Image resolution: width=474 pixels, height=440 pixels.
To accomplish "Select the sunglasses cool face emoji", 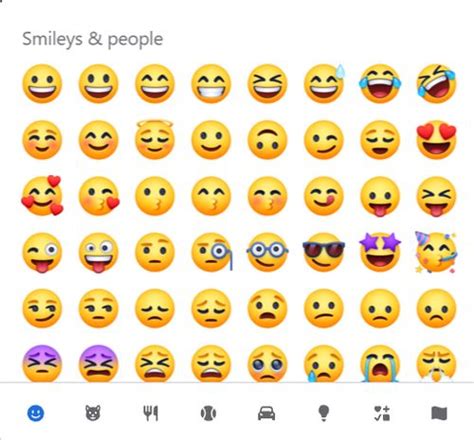I will 324,252.
